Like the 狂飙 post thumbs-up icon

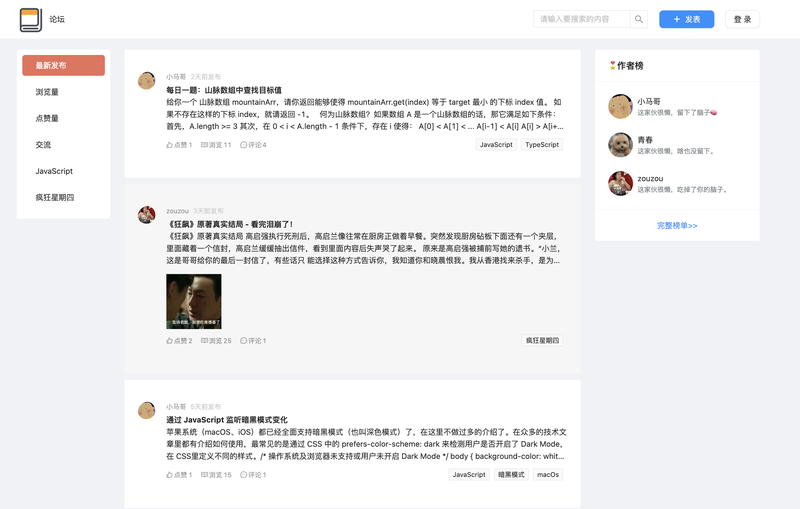click(x=169, y=341)
